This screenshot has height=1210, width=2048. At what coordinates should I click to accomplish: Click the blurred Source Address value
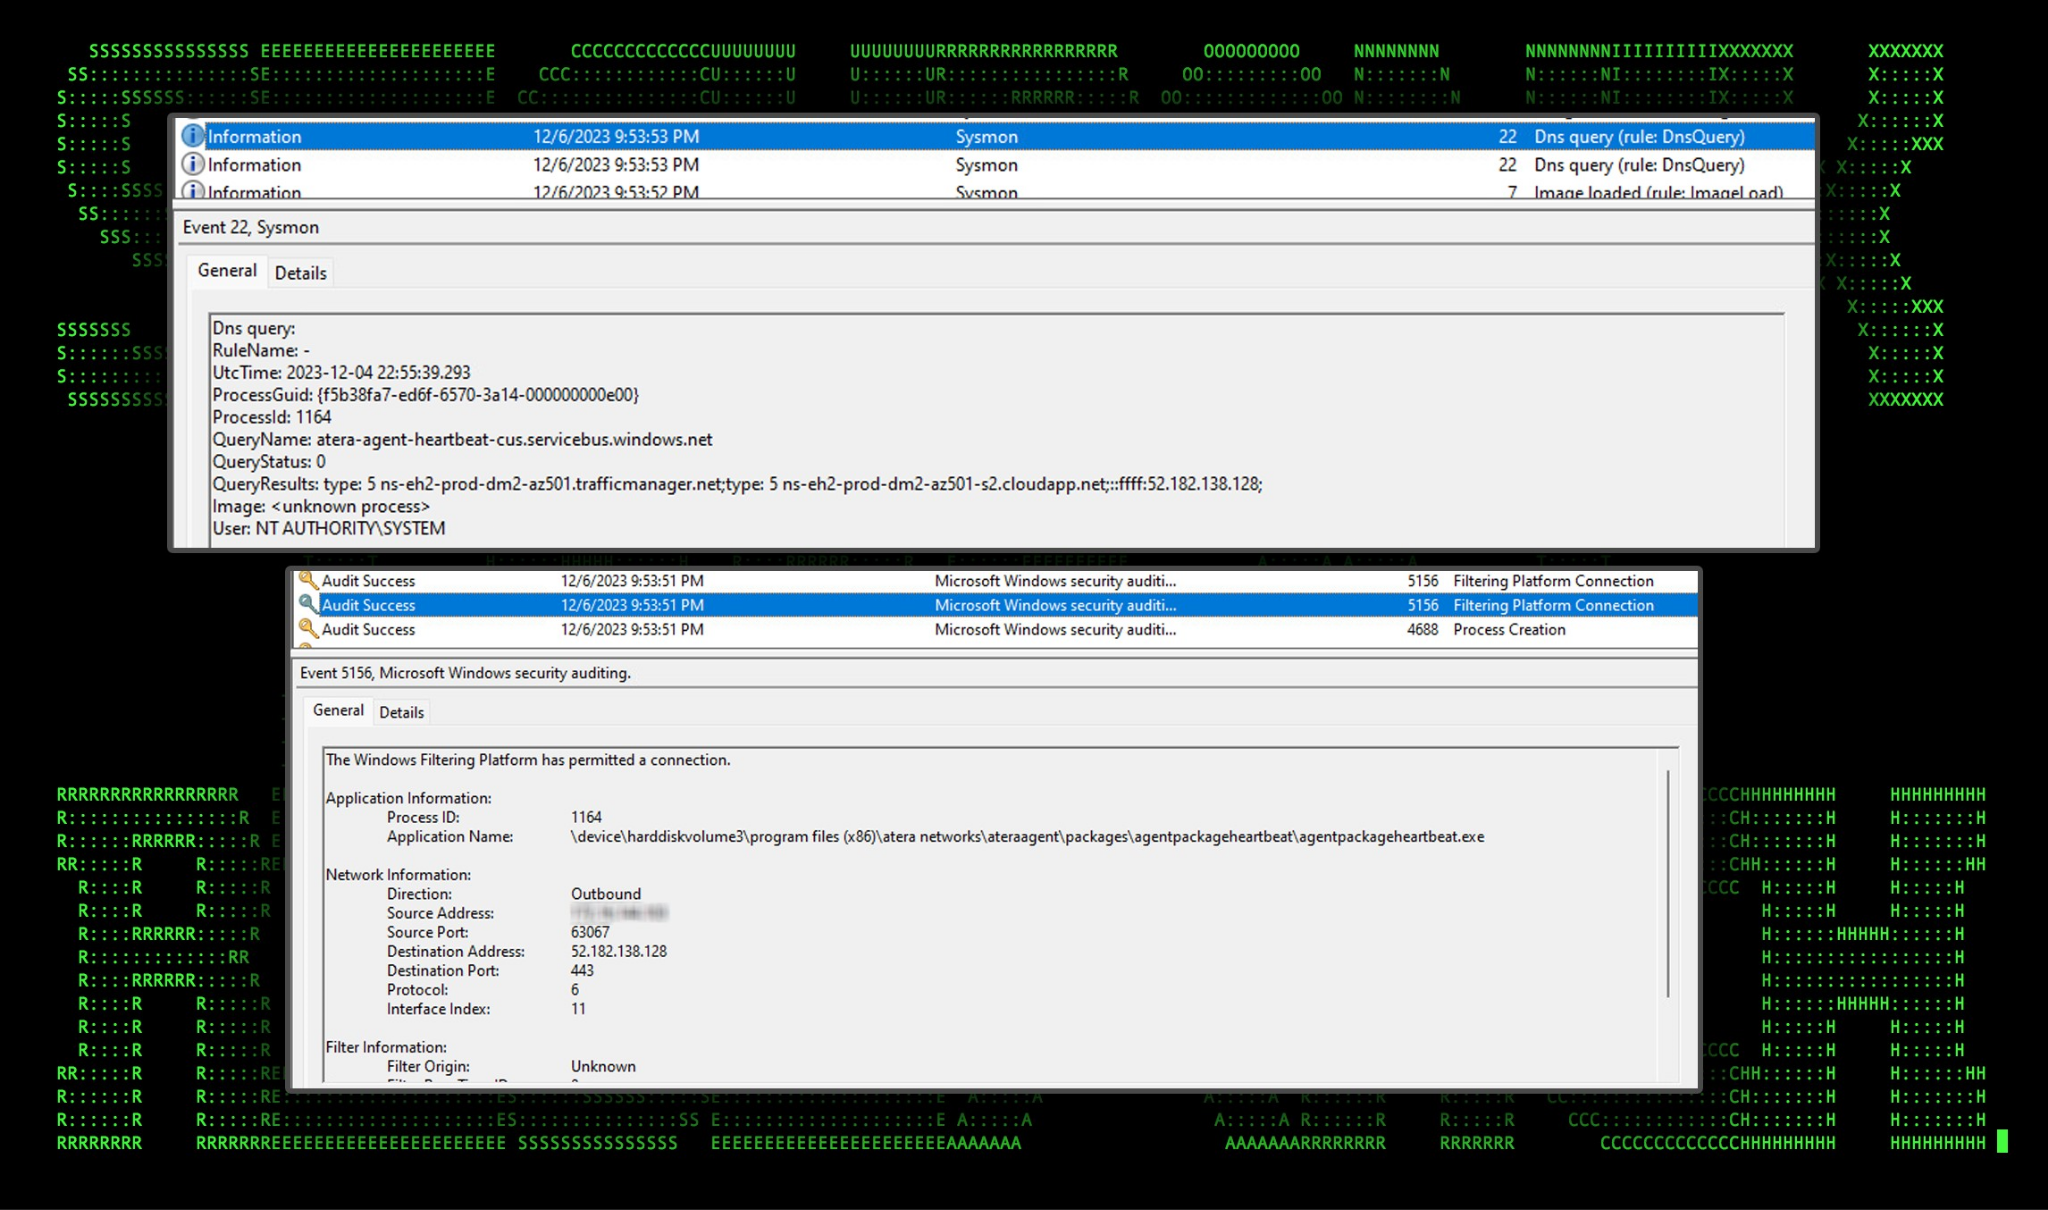[618, 912]
